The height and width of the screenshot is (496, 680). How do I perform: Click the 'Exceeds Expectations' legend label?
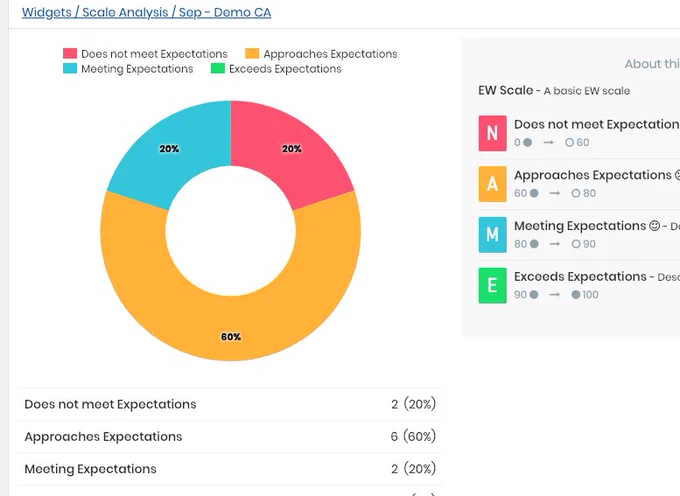285,69
